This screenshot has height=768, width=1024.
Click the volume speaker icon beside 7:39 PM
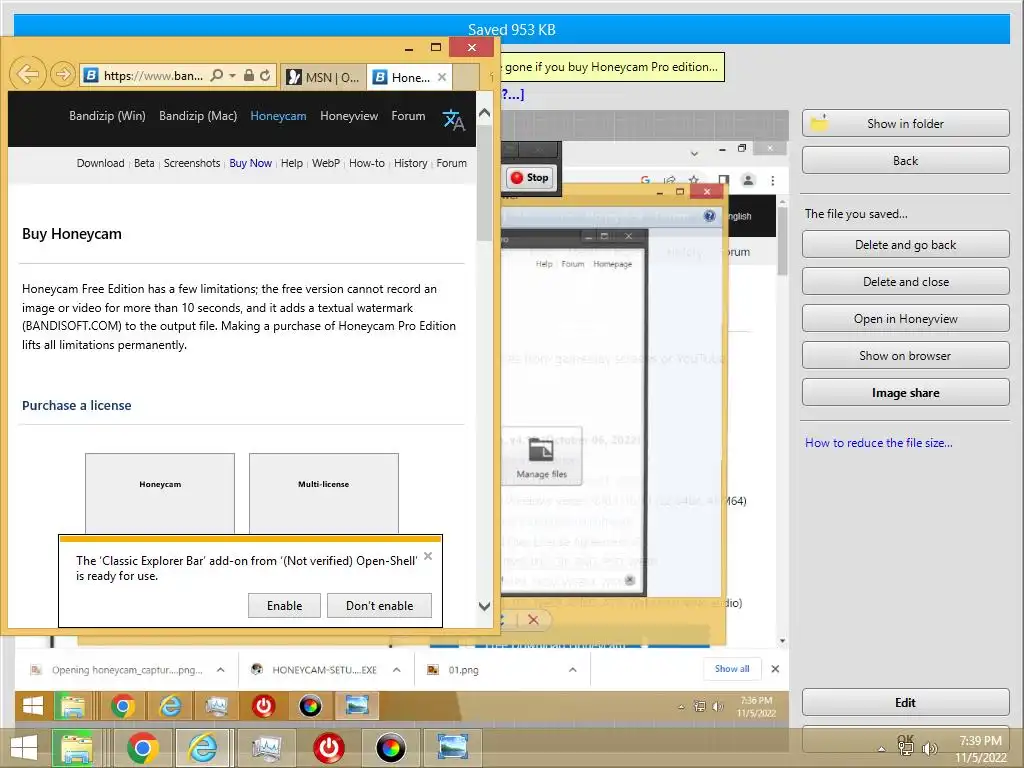pos(929,748)
